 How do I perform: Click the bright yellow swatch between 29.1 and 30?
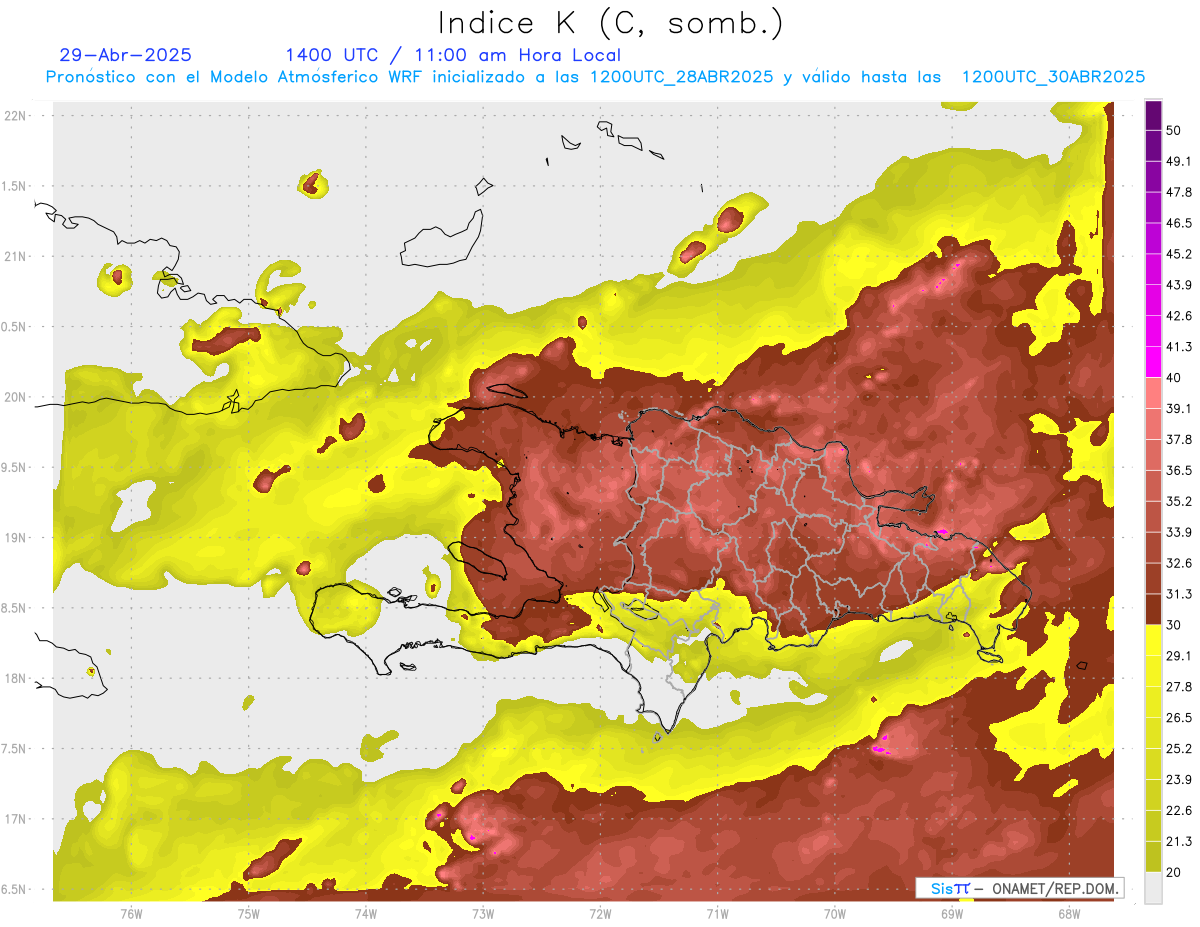tap(1153, 640)
